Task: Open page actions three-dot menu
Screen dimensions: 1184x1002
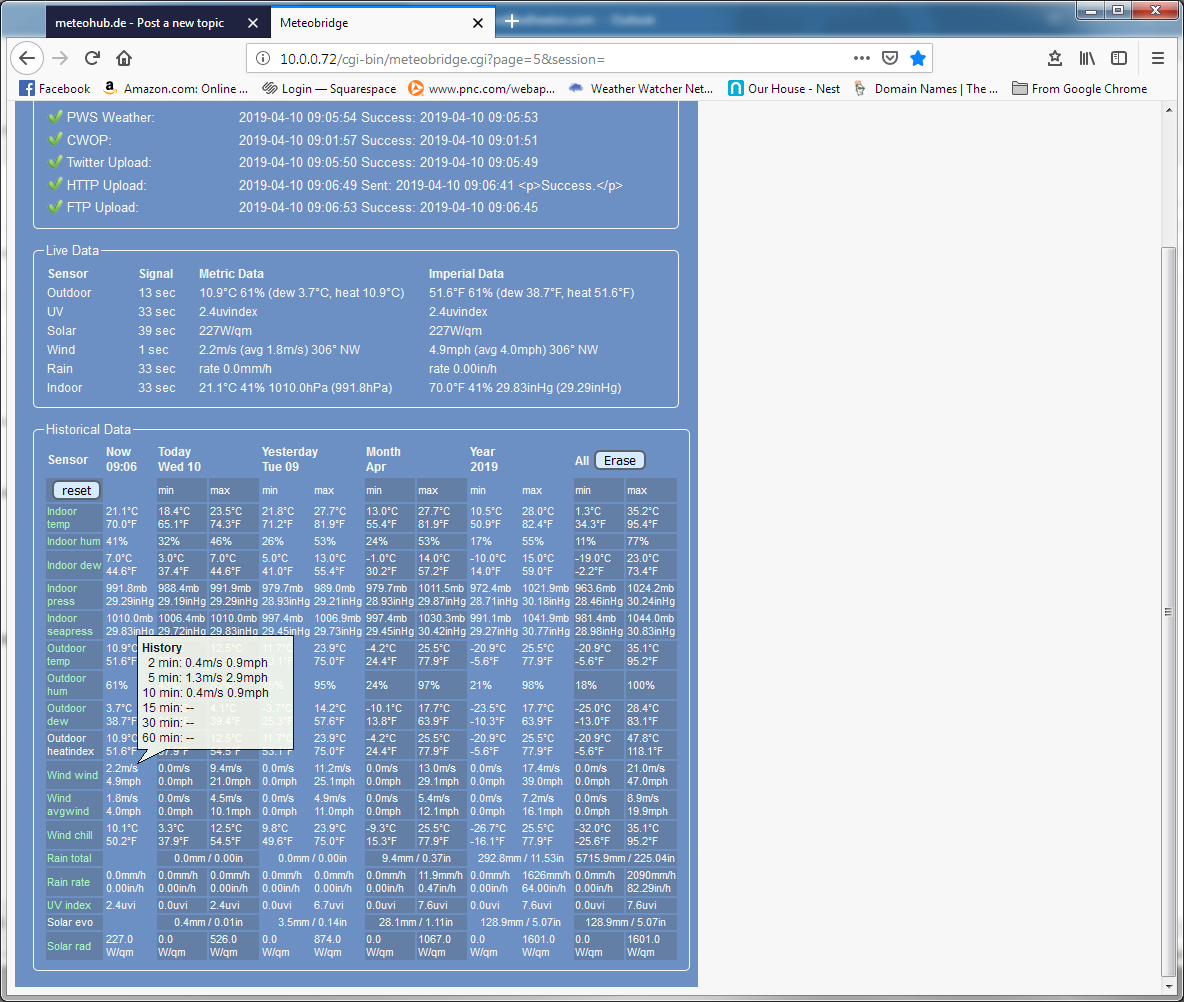Action: click(862, 58)
